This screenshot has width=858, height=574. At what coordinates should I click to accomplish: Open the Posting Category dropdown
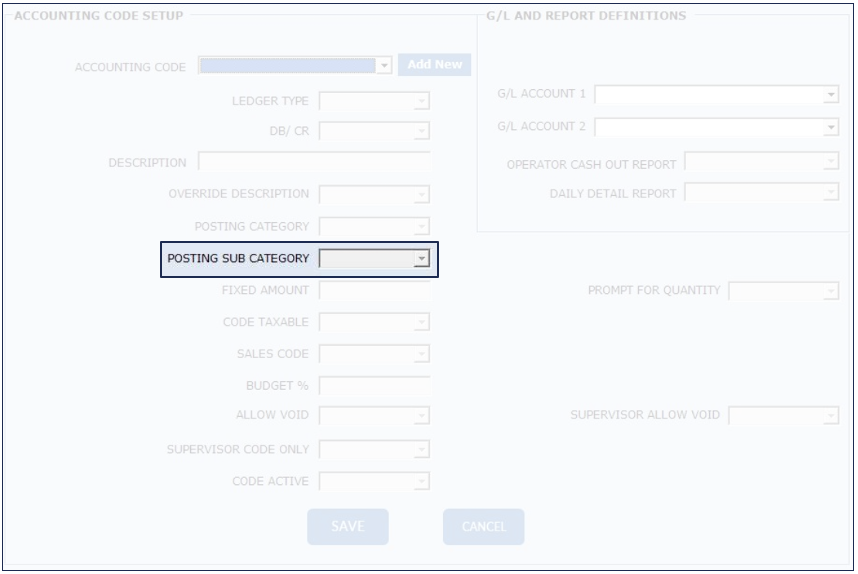pos(373,227)
